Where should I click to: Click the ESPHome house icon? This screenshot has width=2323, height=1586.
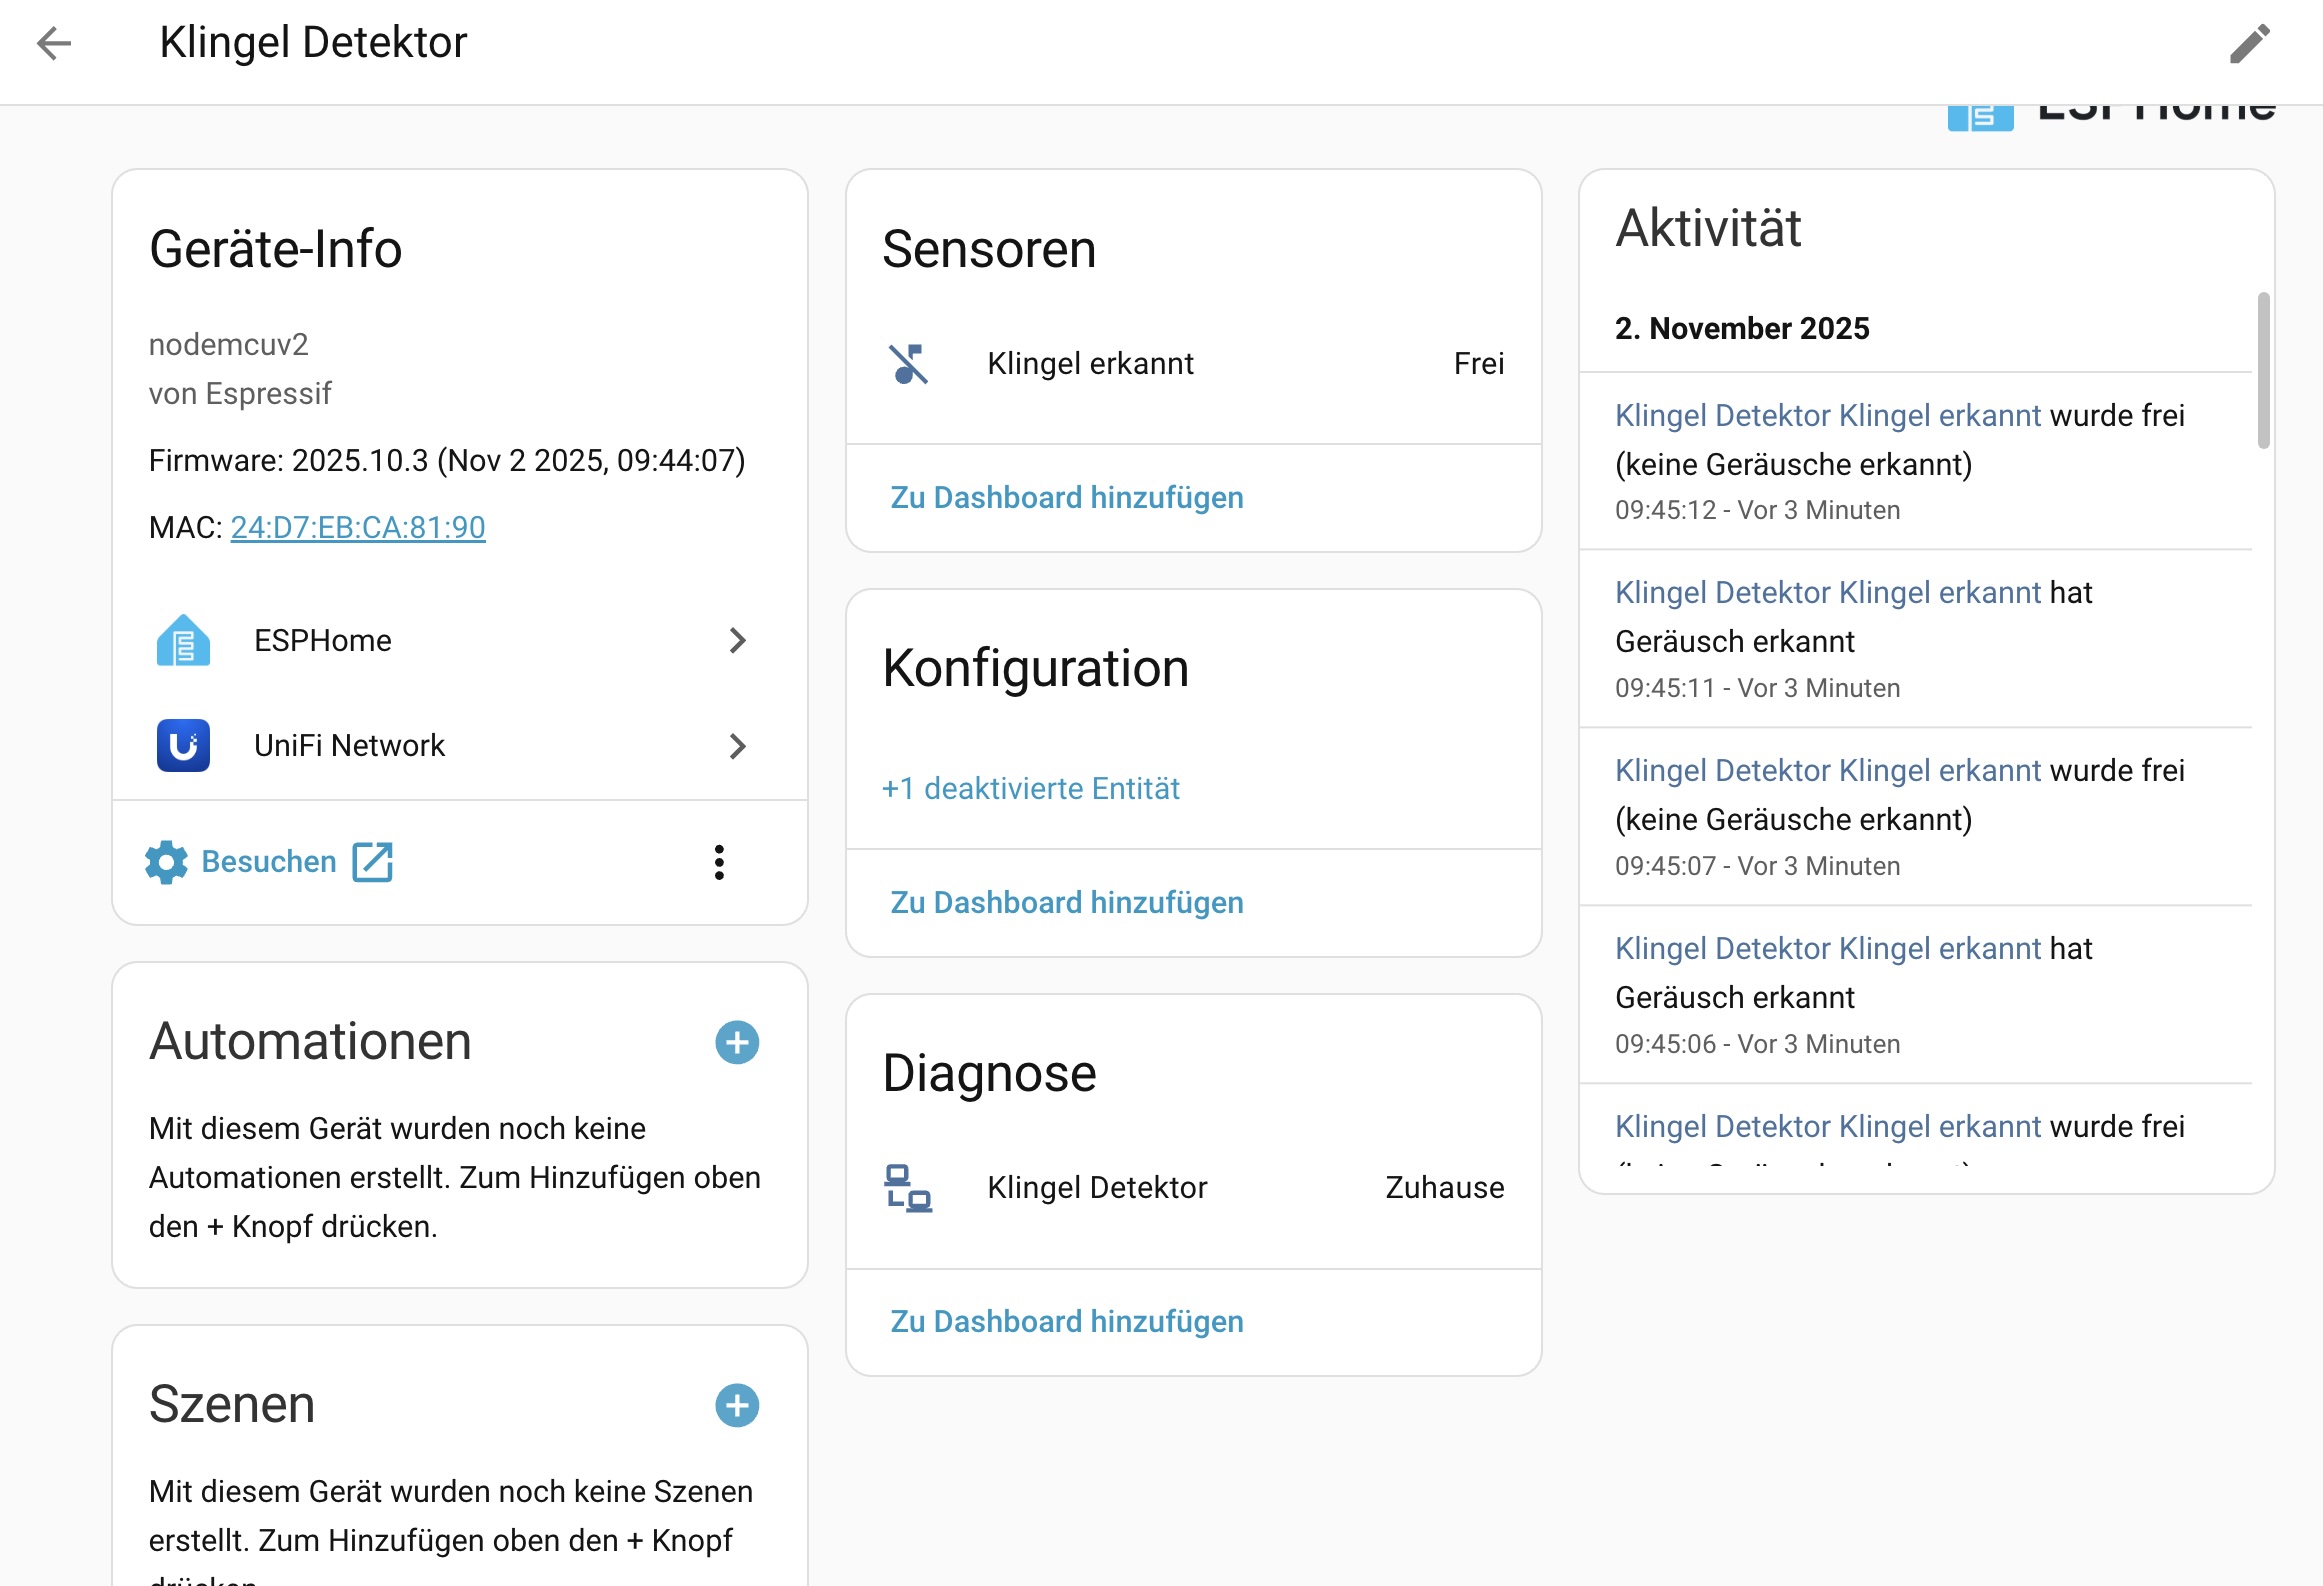coord(183,641)
